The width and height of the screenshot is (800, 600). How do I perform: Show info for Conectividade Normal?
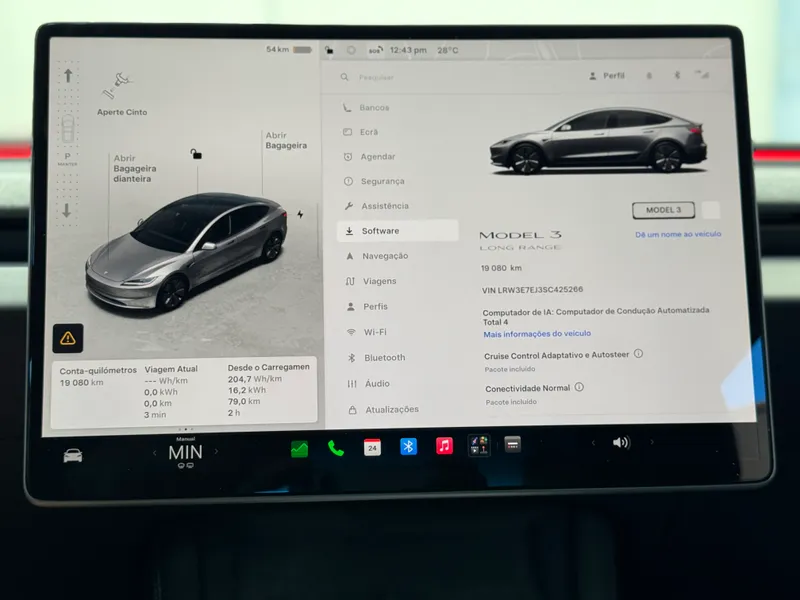pyautogui.click(x=579, y=387)
